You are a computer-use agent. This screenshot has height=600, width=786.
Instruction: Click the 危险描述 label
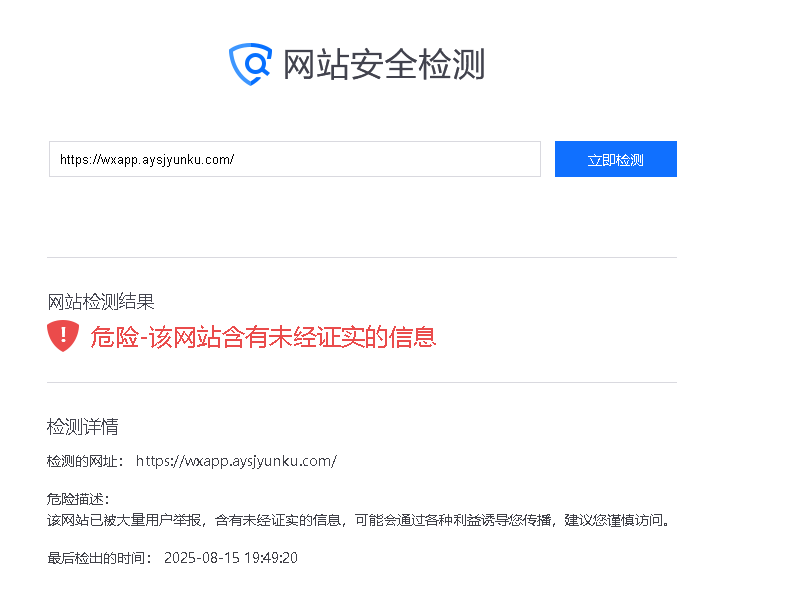[x=78, y=499]
